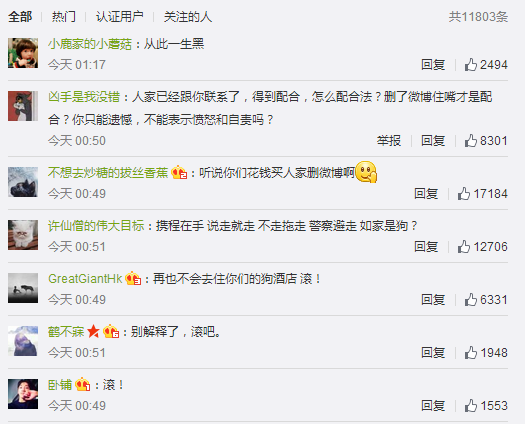Click the red star badge beside 鹤不寐

click(93, 332)
